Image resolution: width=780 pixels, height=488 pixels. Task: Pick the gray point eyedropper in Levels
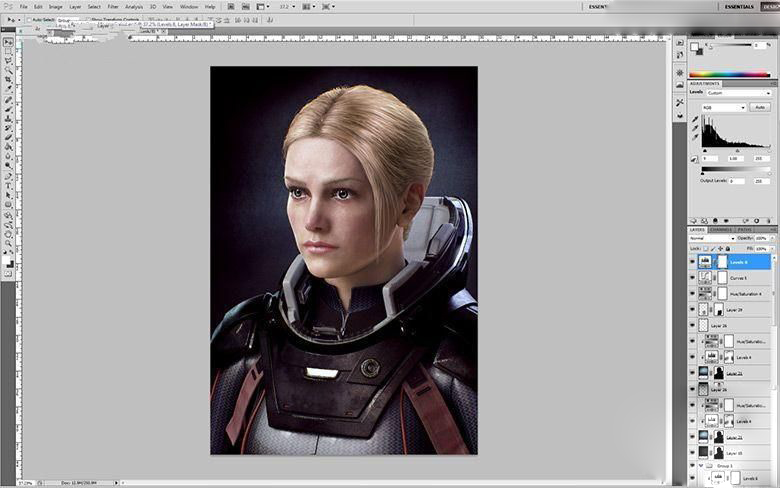(695, 128)
